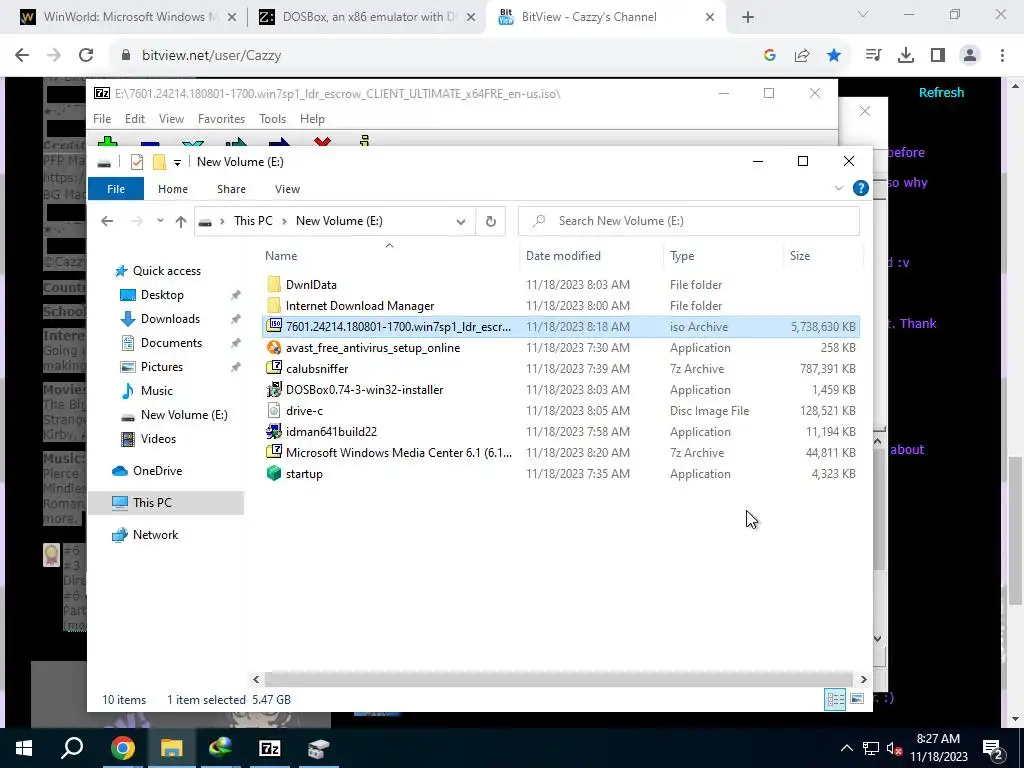This screenshot has height=768, width=1024.
Task: Click the network tray icon
Action: coord(871,749)
